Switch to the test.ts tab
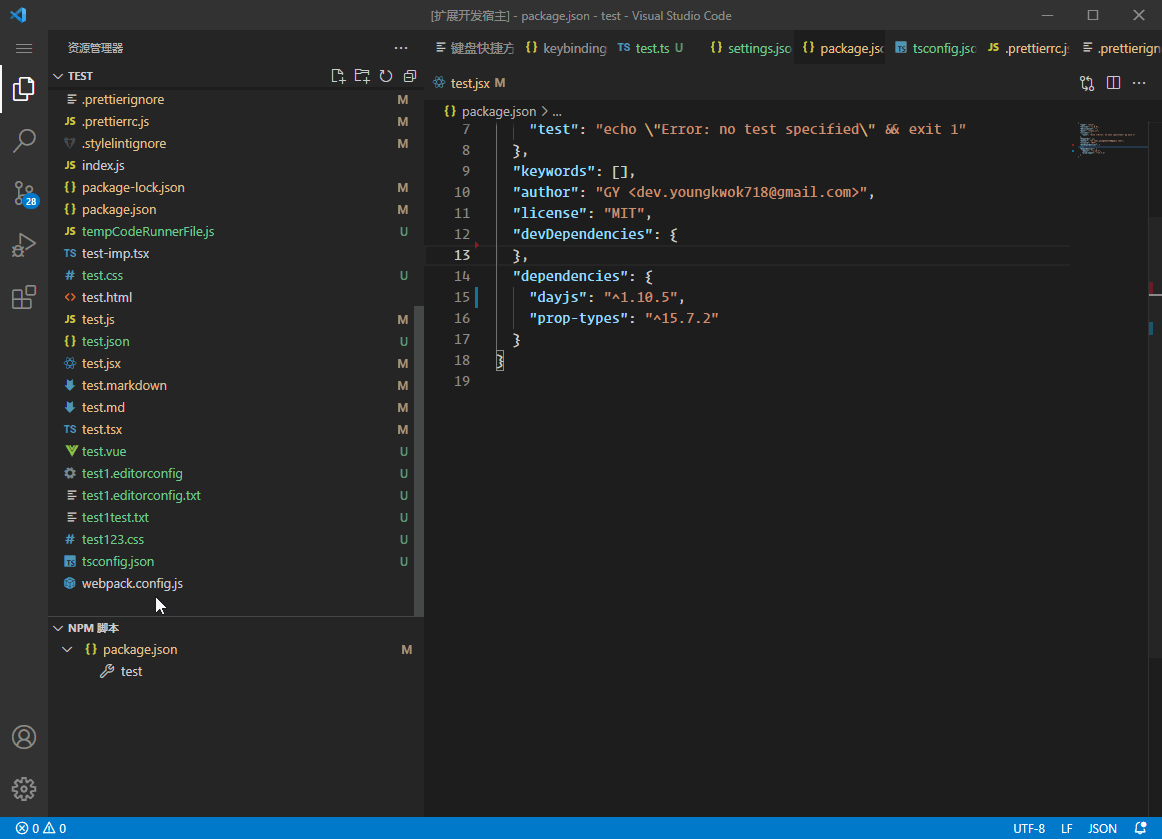1162x839 pixels. coord(652,48)
